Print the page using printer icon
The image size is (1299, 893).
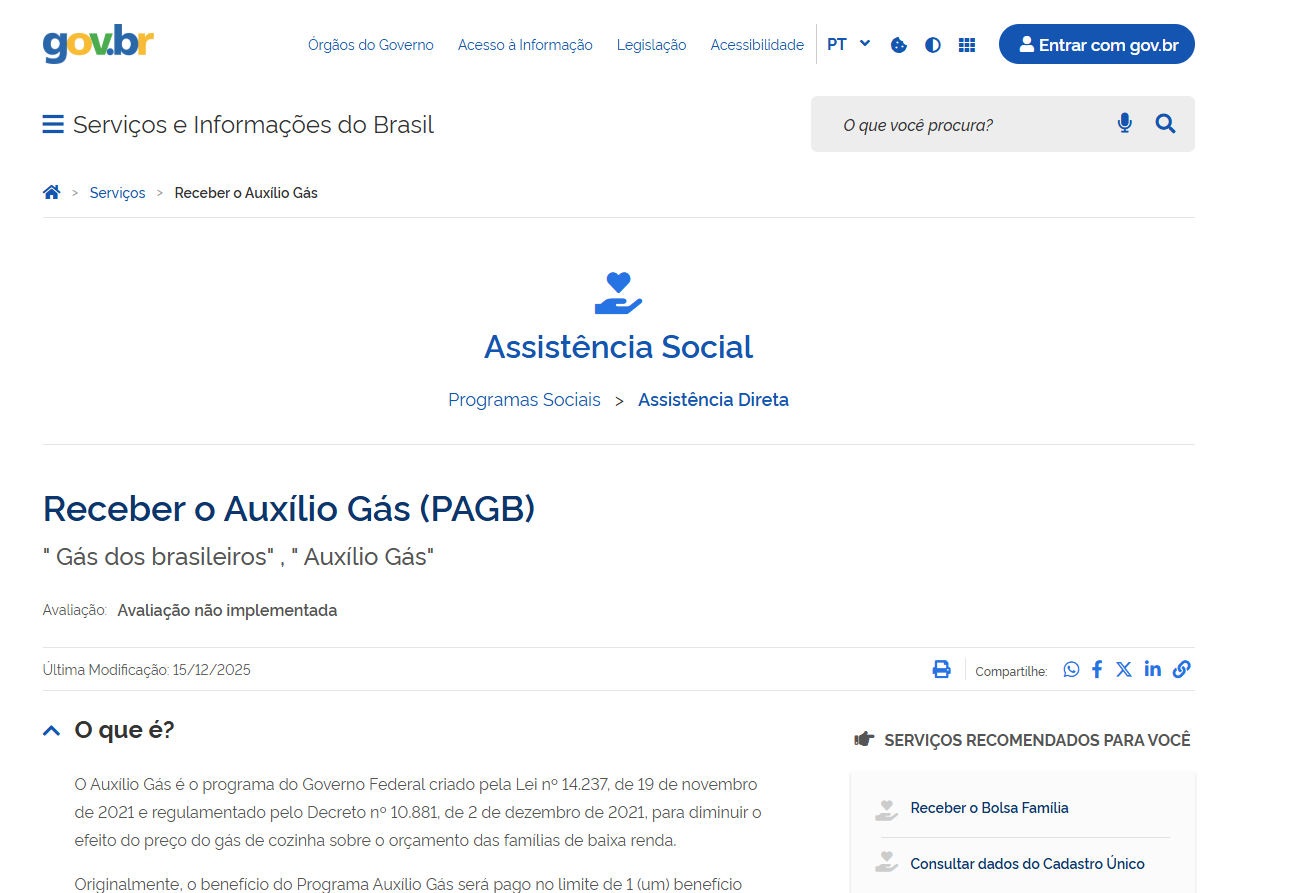(x=941, y=670)
